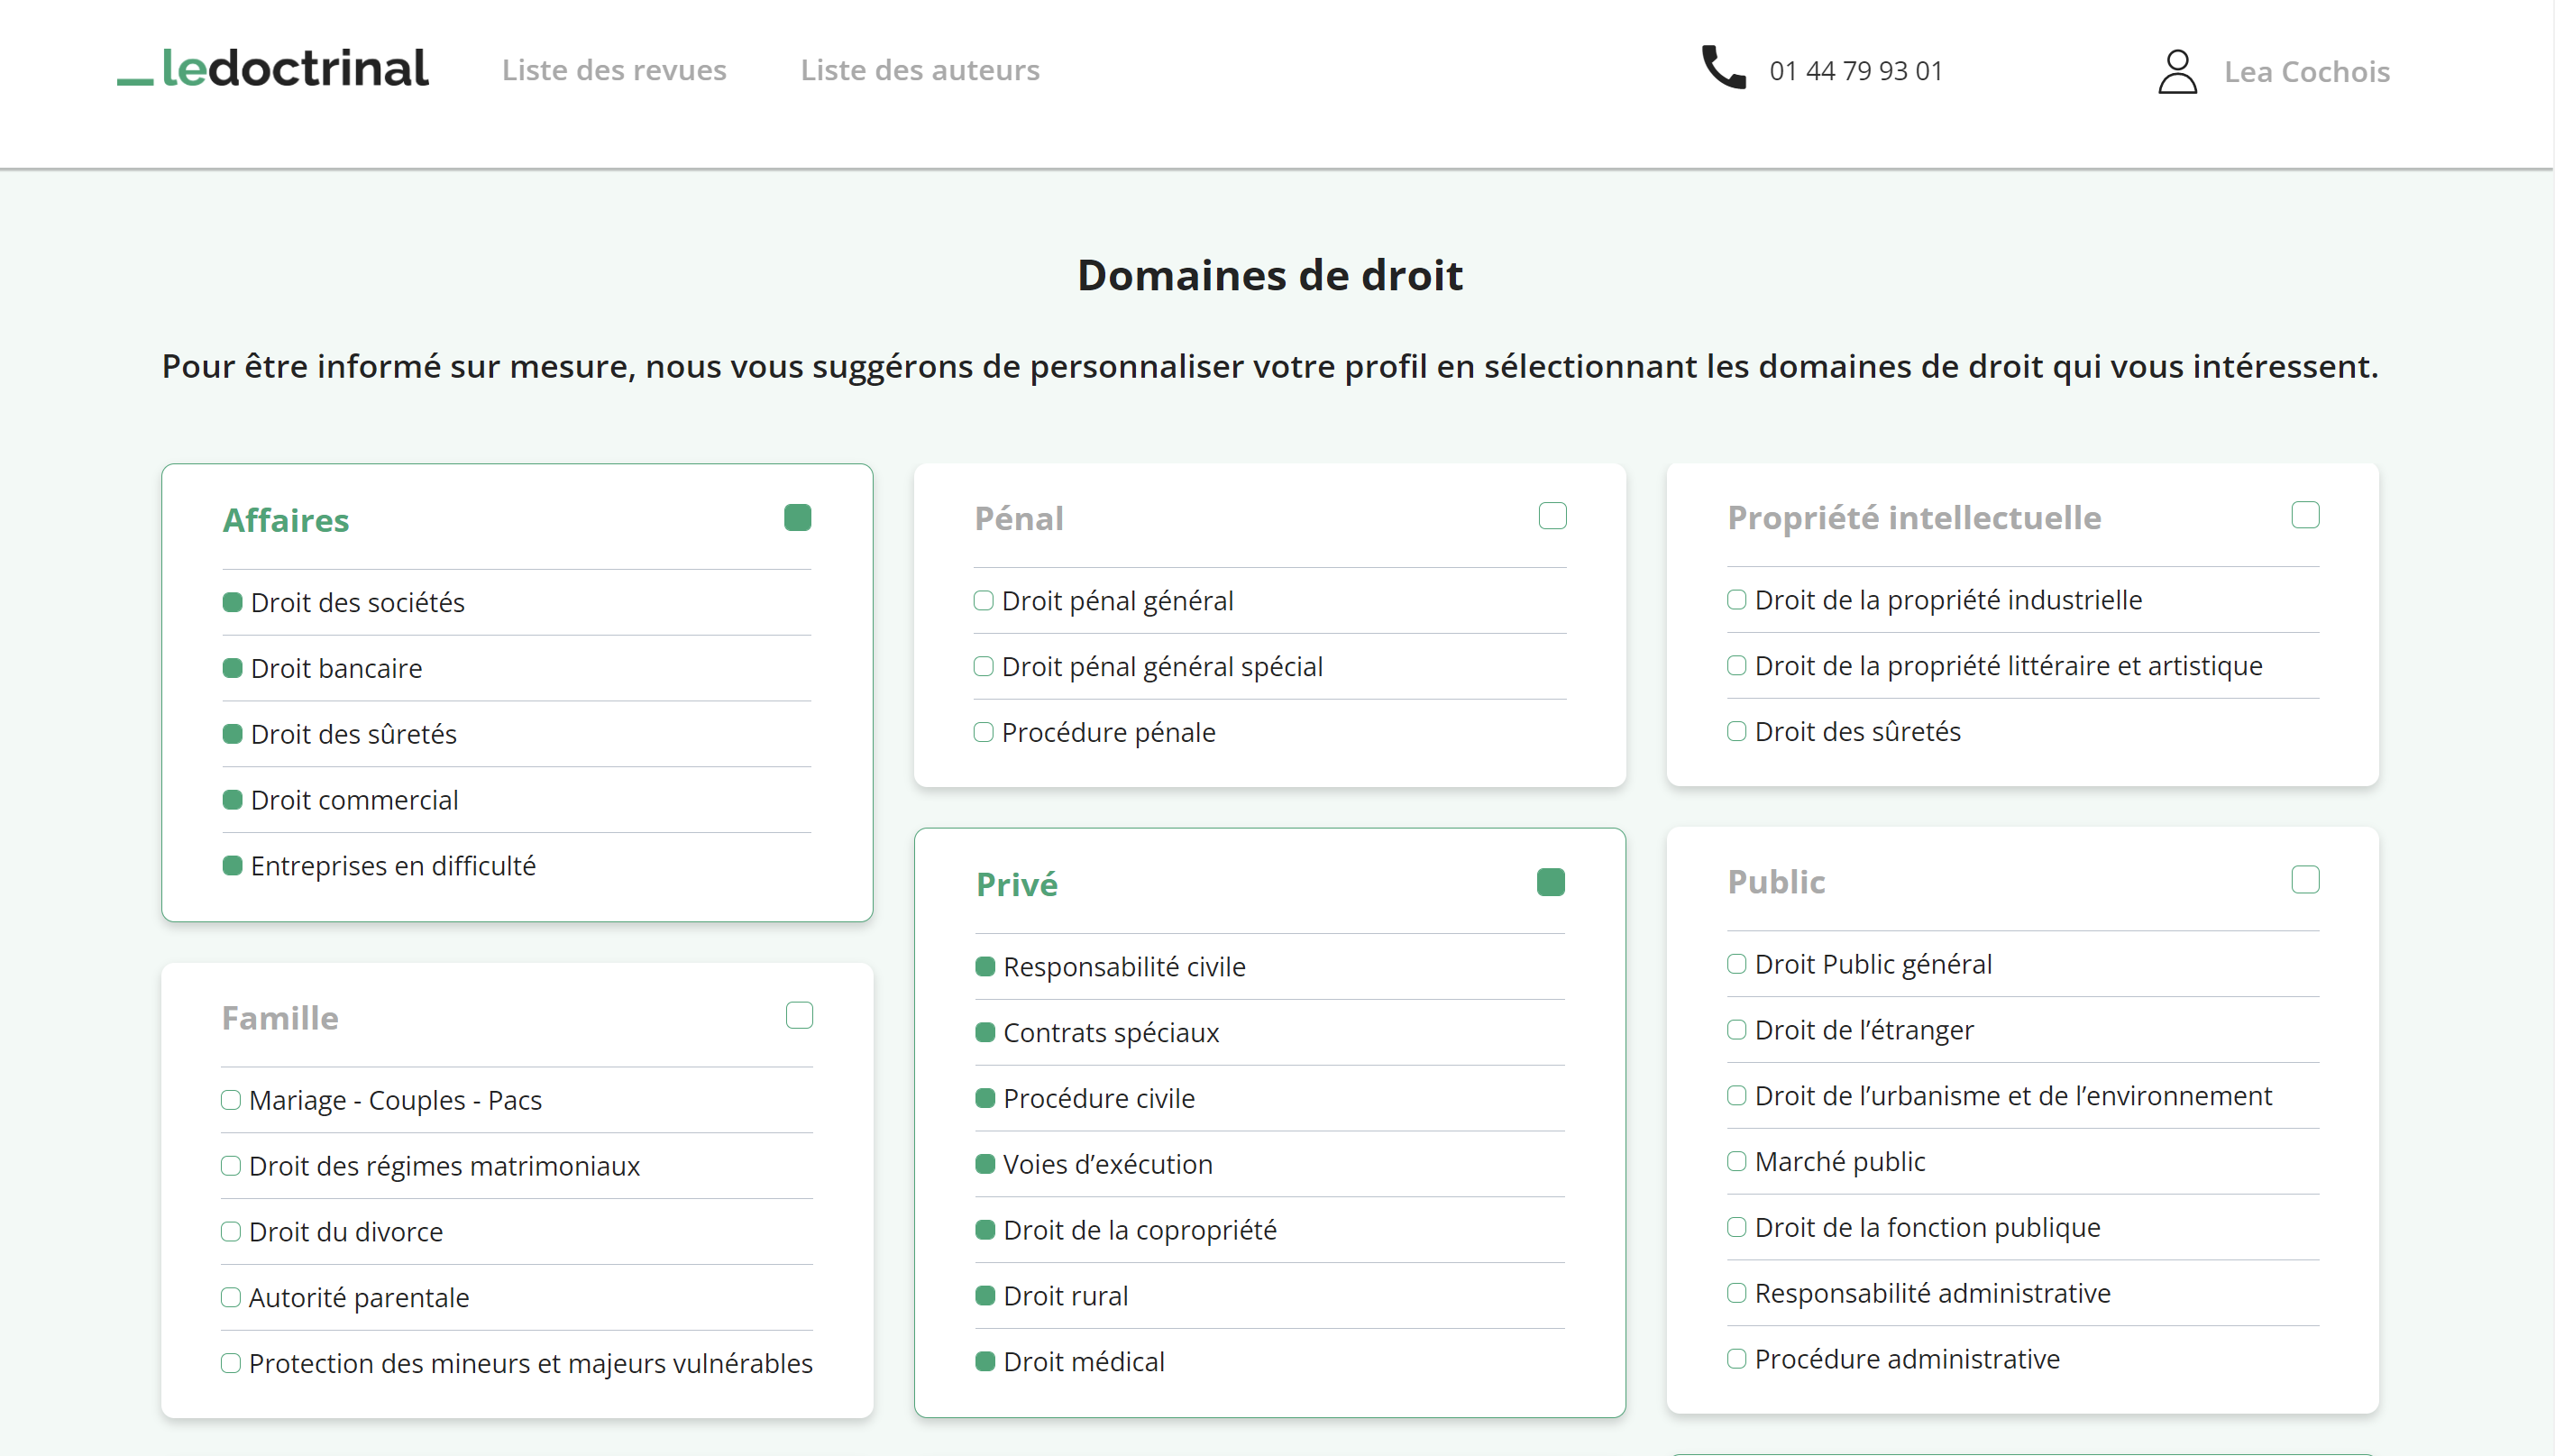Viewport: 2555px width, 1456px height.
Task: Check Procédure pénale option
Action: coord(983,732)
